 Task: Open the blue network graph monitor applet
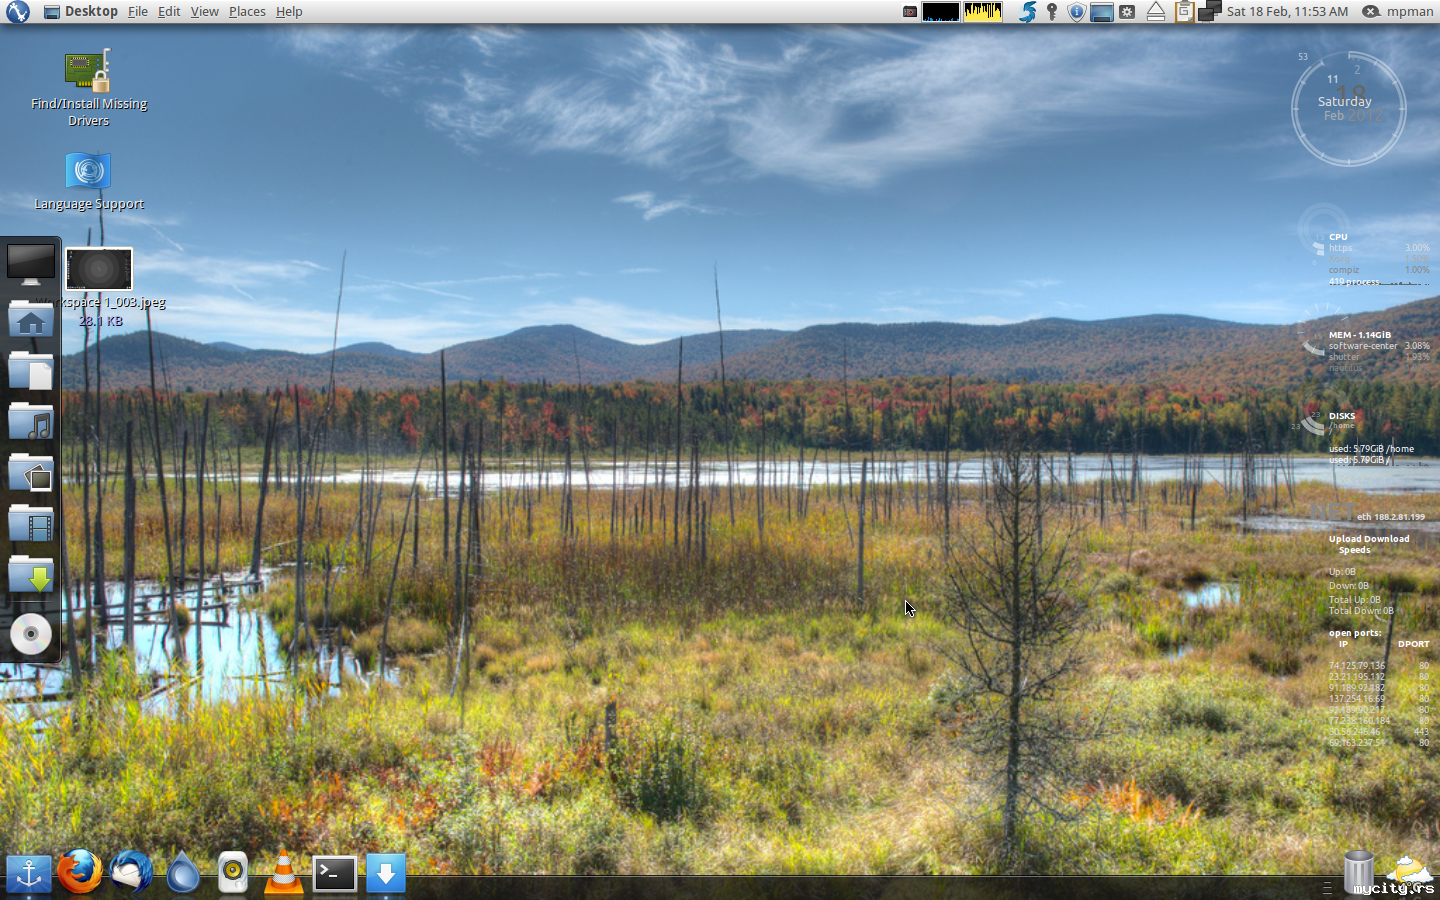pos(941,12)
